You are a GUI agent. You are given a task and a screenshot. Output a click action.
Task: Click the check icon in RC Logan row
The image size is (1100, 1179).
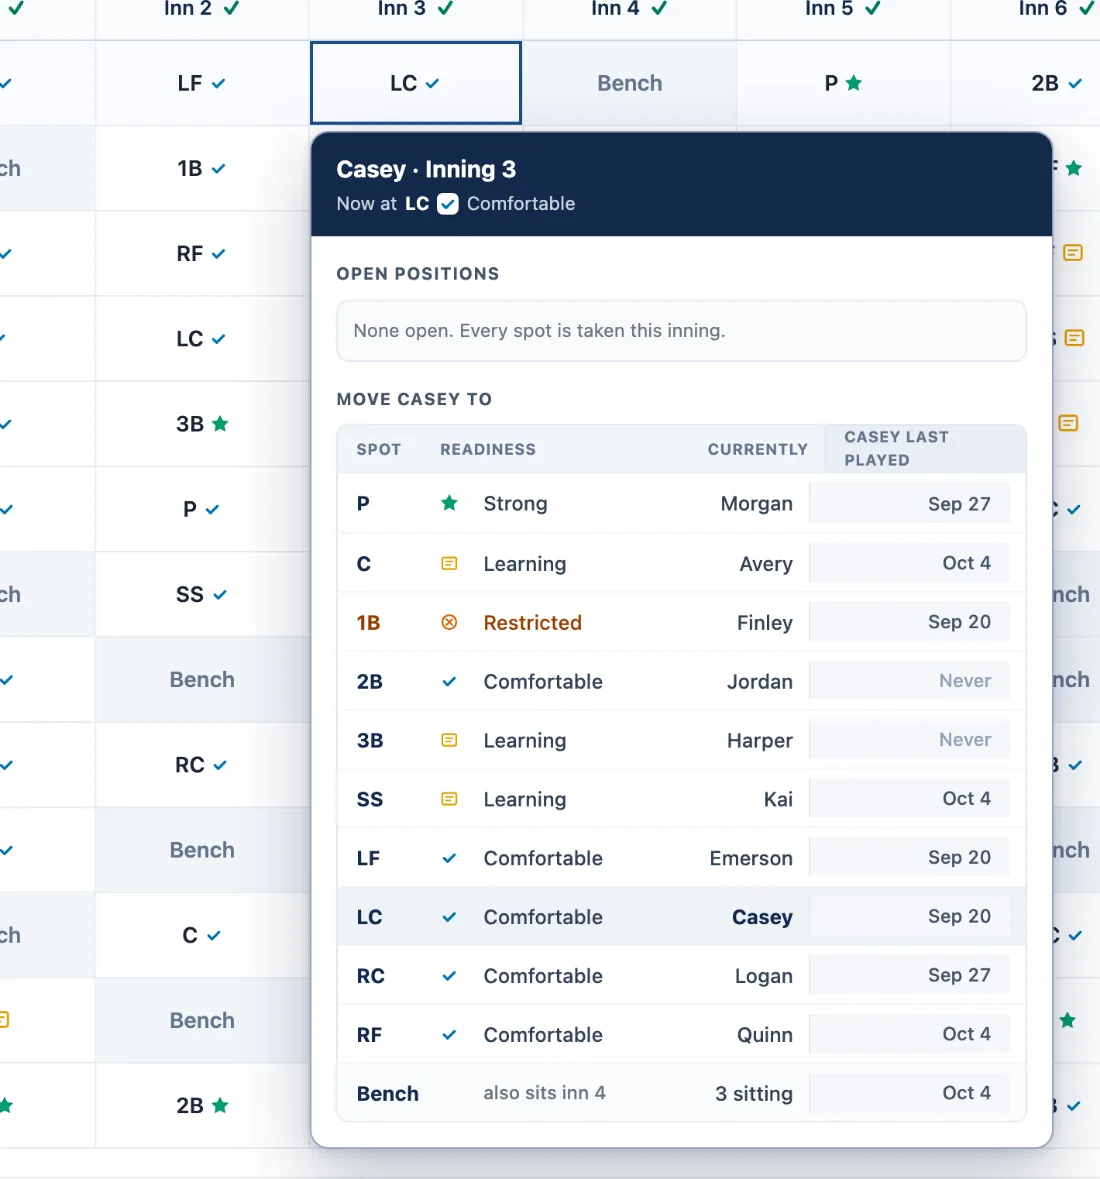[x=449, y=975]
